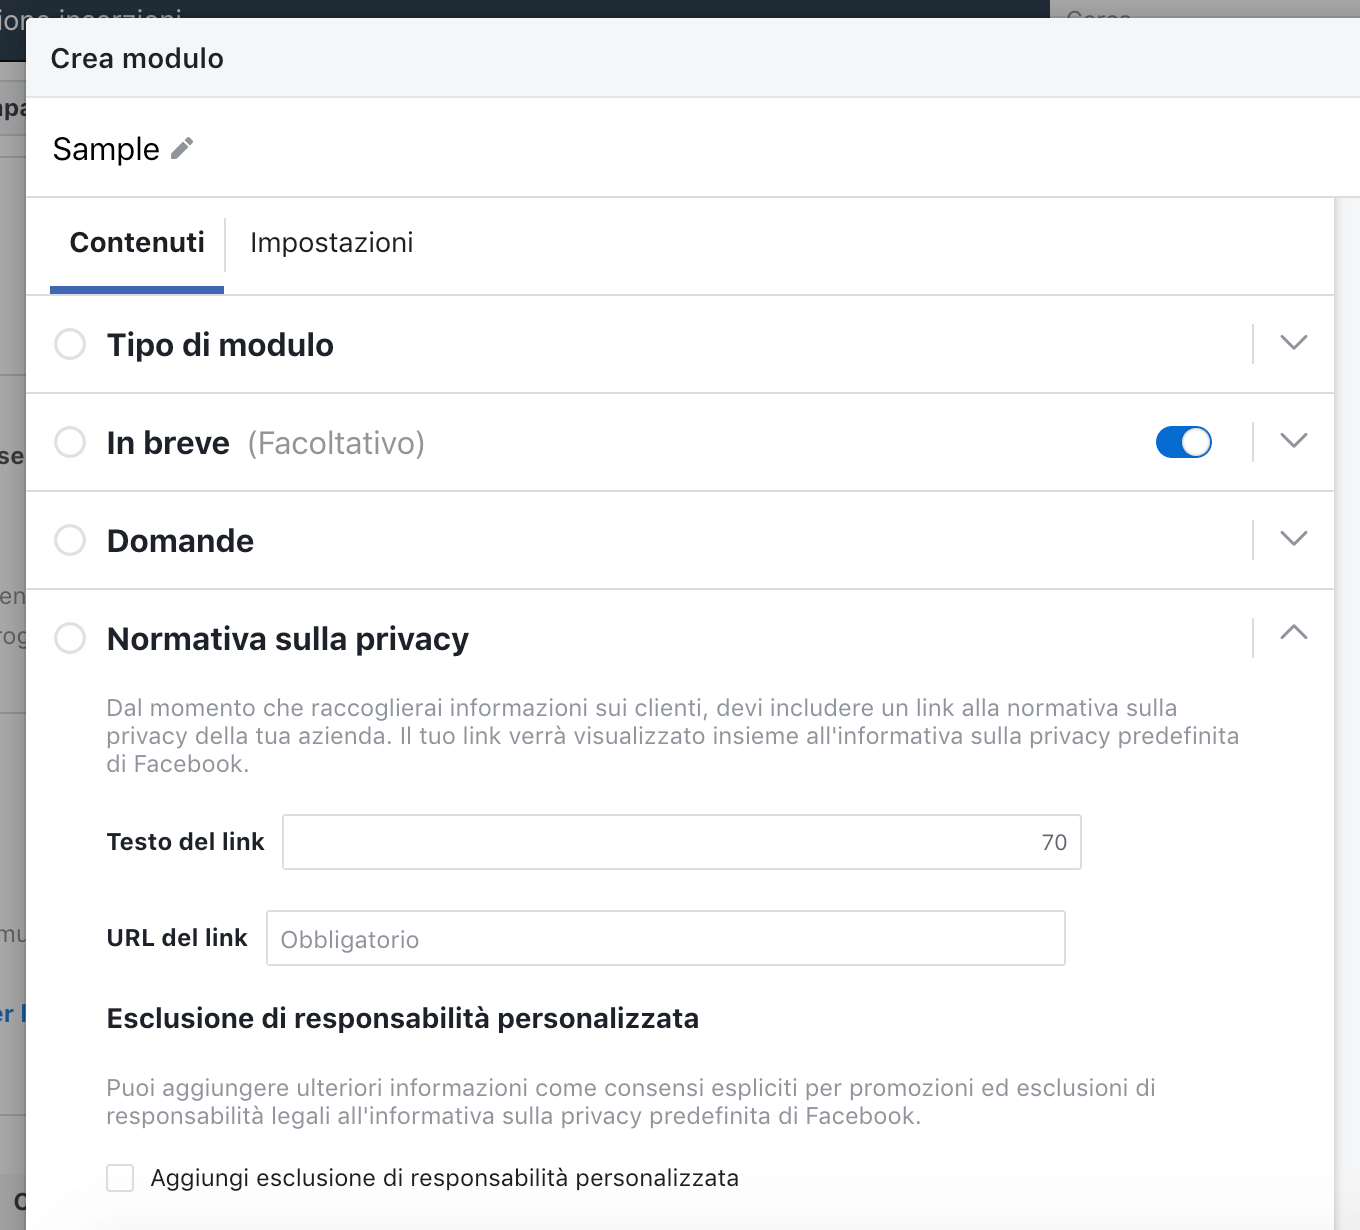Image resolution: width=1360 pixels, height=1230 pixels.
Task: Expand the Tipo di modulo section
Action: pos(1293,343)
